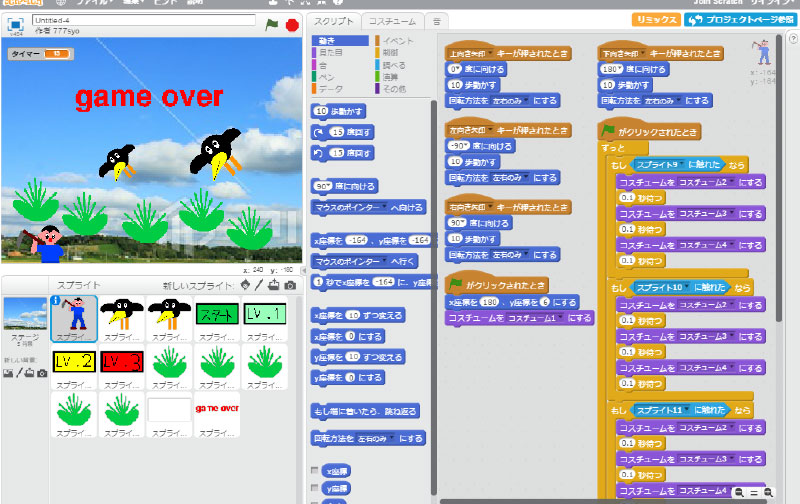
Task: Zoom out the scripts area
Action: [x=738, y=493]
